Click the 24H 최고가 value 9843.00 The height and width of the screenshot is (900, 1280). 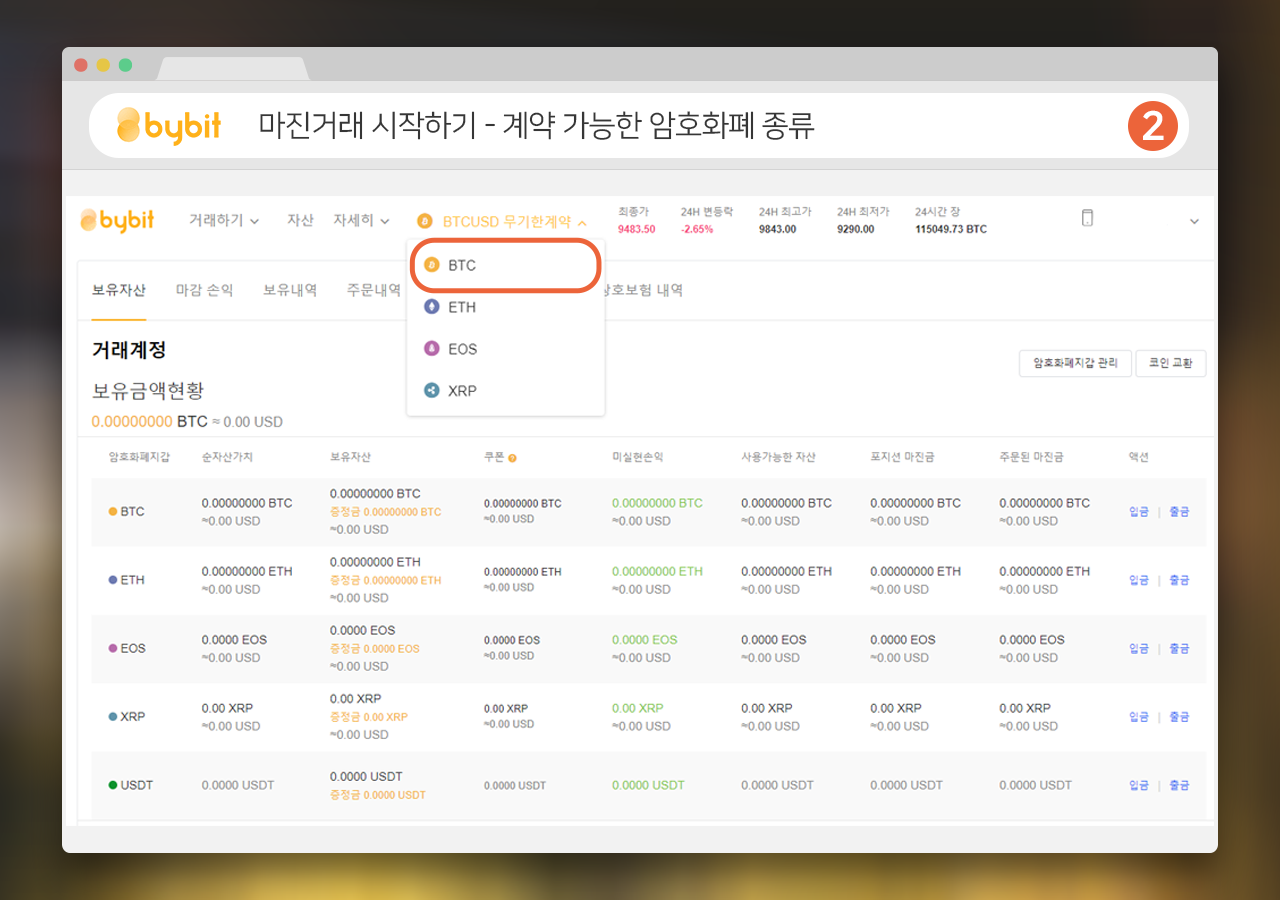pos(777,229)
